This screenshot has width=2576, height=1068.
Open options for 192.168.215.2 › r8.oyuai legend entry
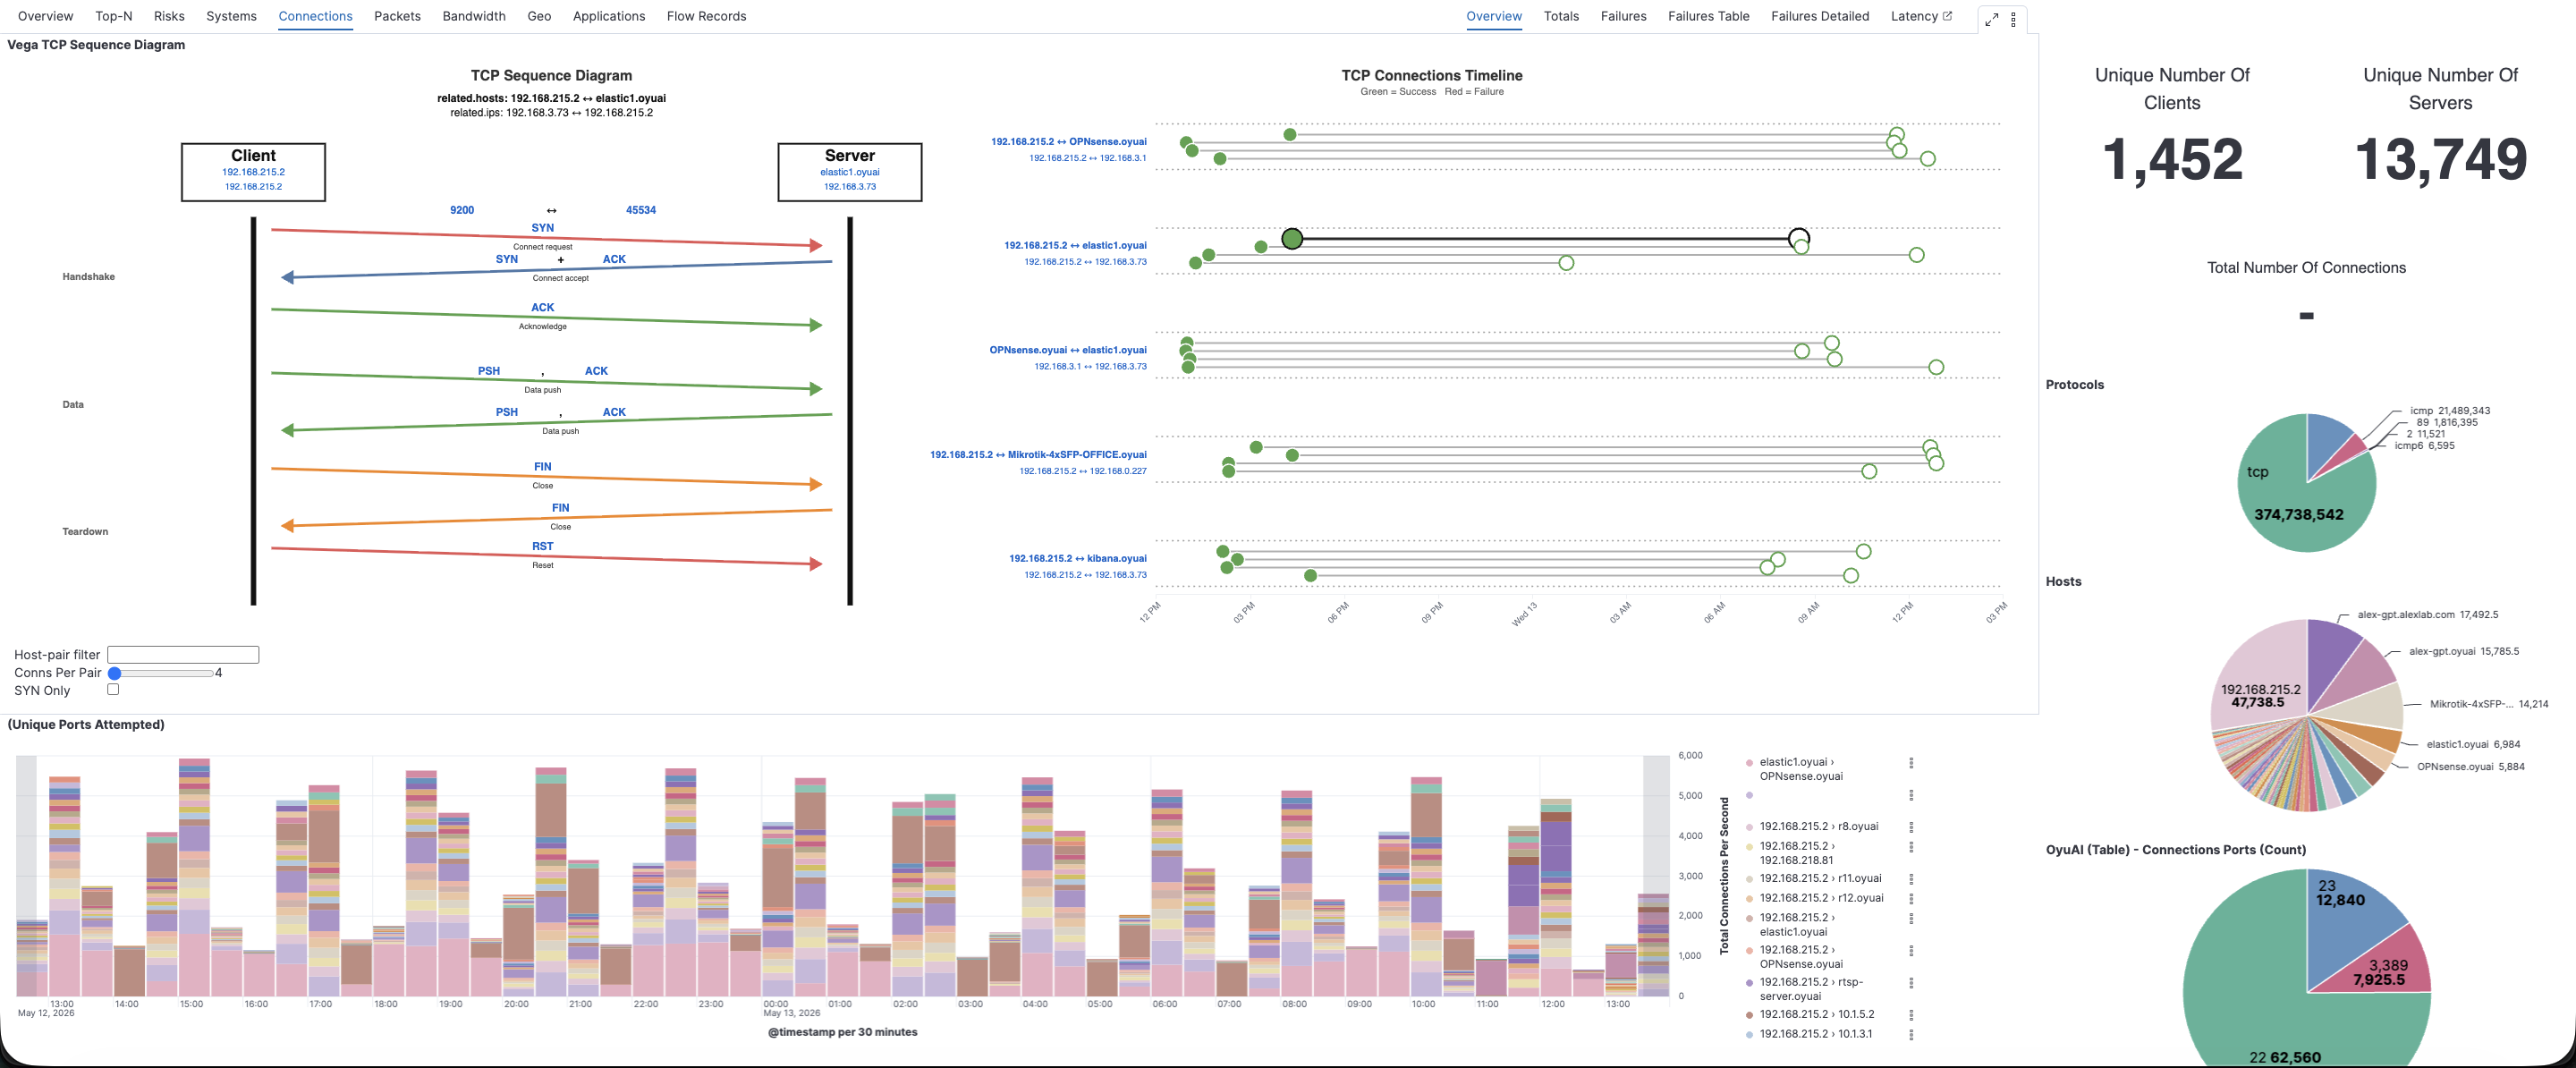click(x=1911, y=827)
